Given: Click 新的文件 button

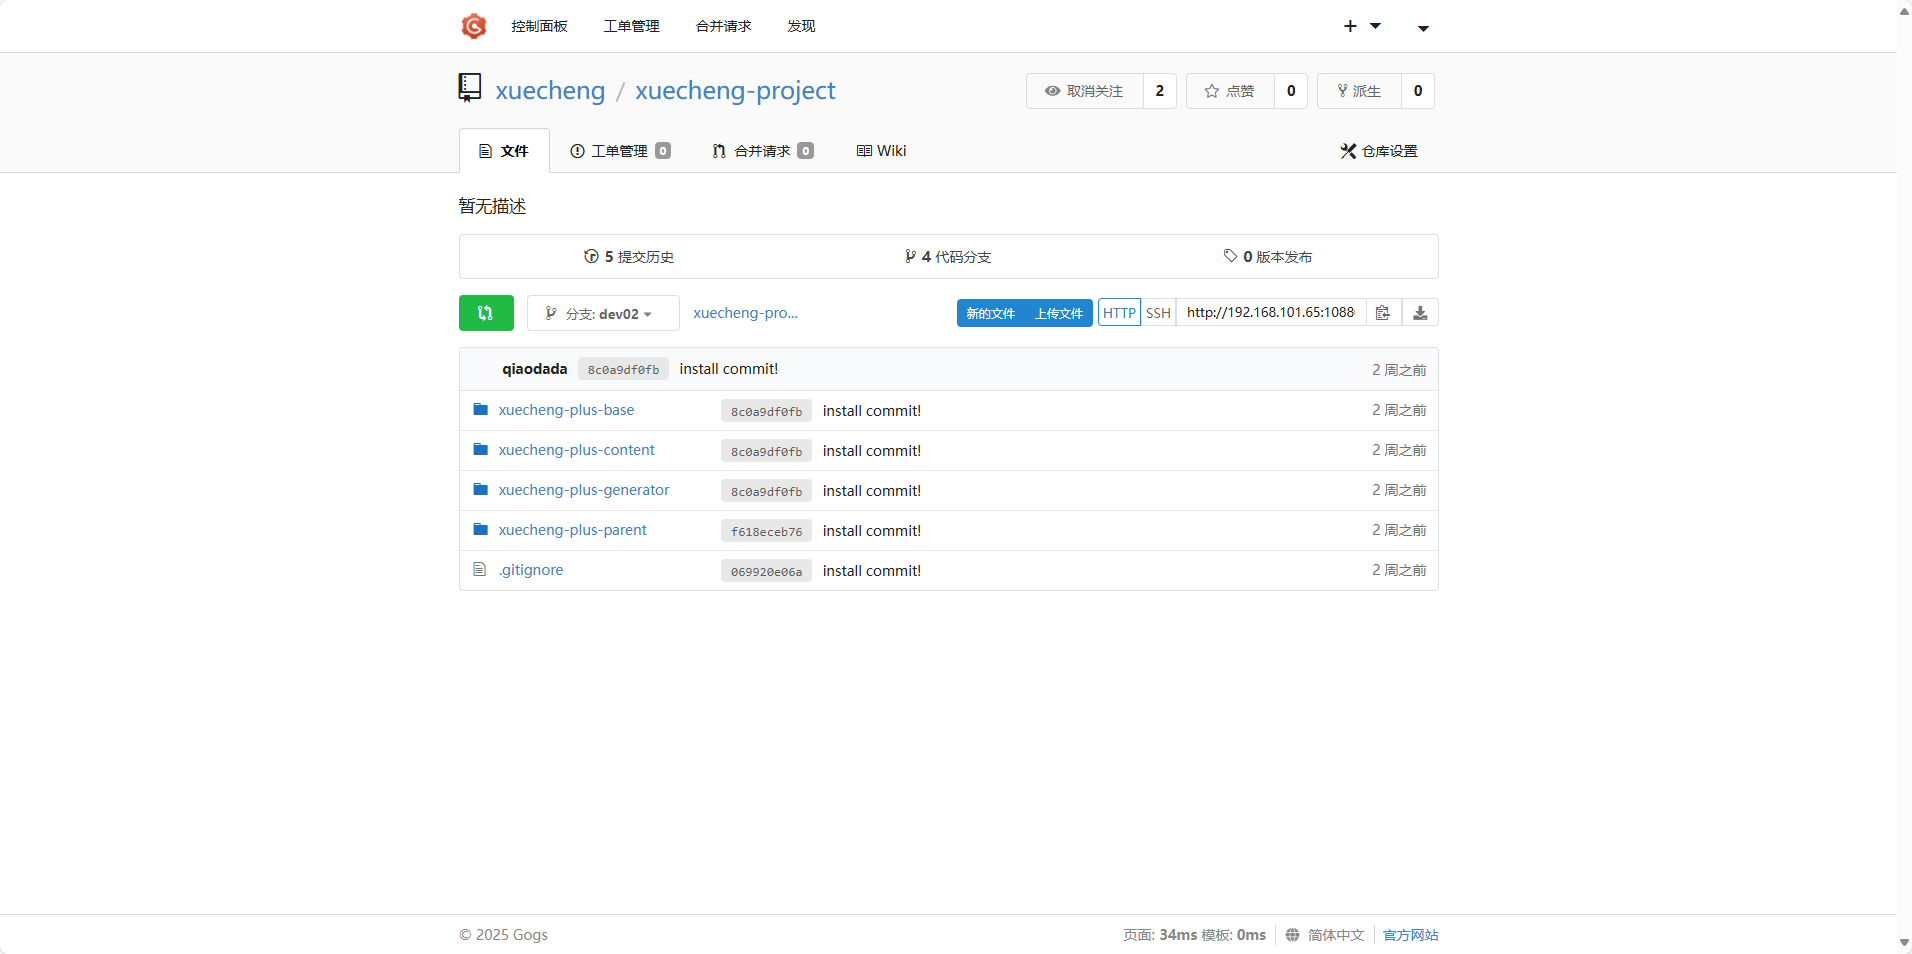Looking at the screenshot, I should (x=990, y=313).
